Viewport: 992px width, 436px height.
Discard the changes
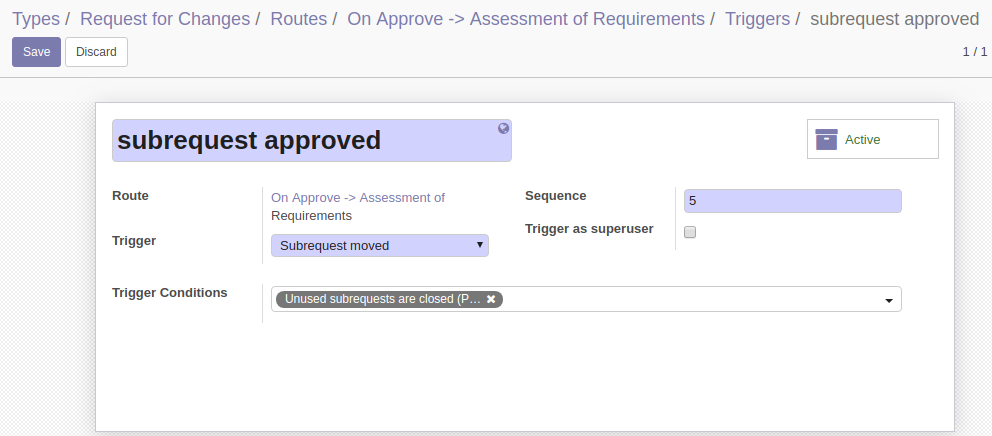[96, 52]
